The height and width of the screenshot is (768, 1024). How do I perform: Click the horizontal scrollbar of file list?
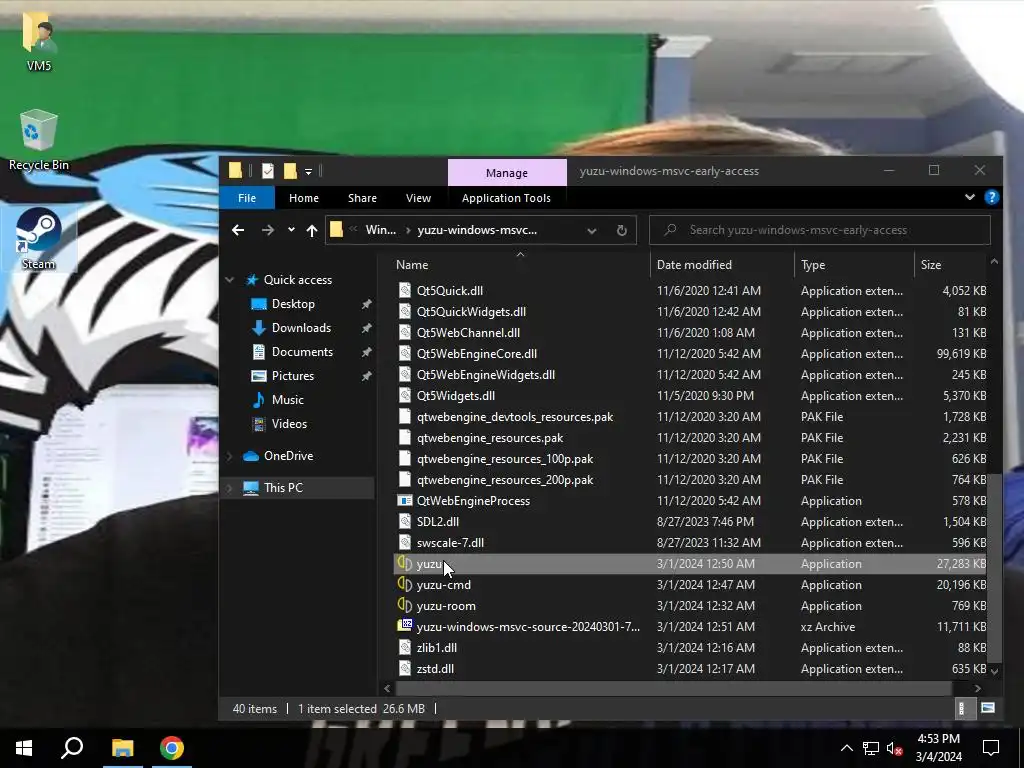[673, 688]
